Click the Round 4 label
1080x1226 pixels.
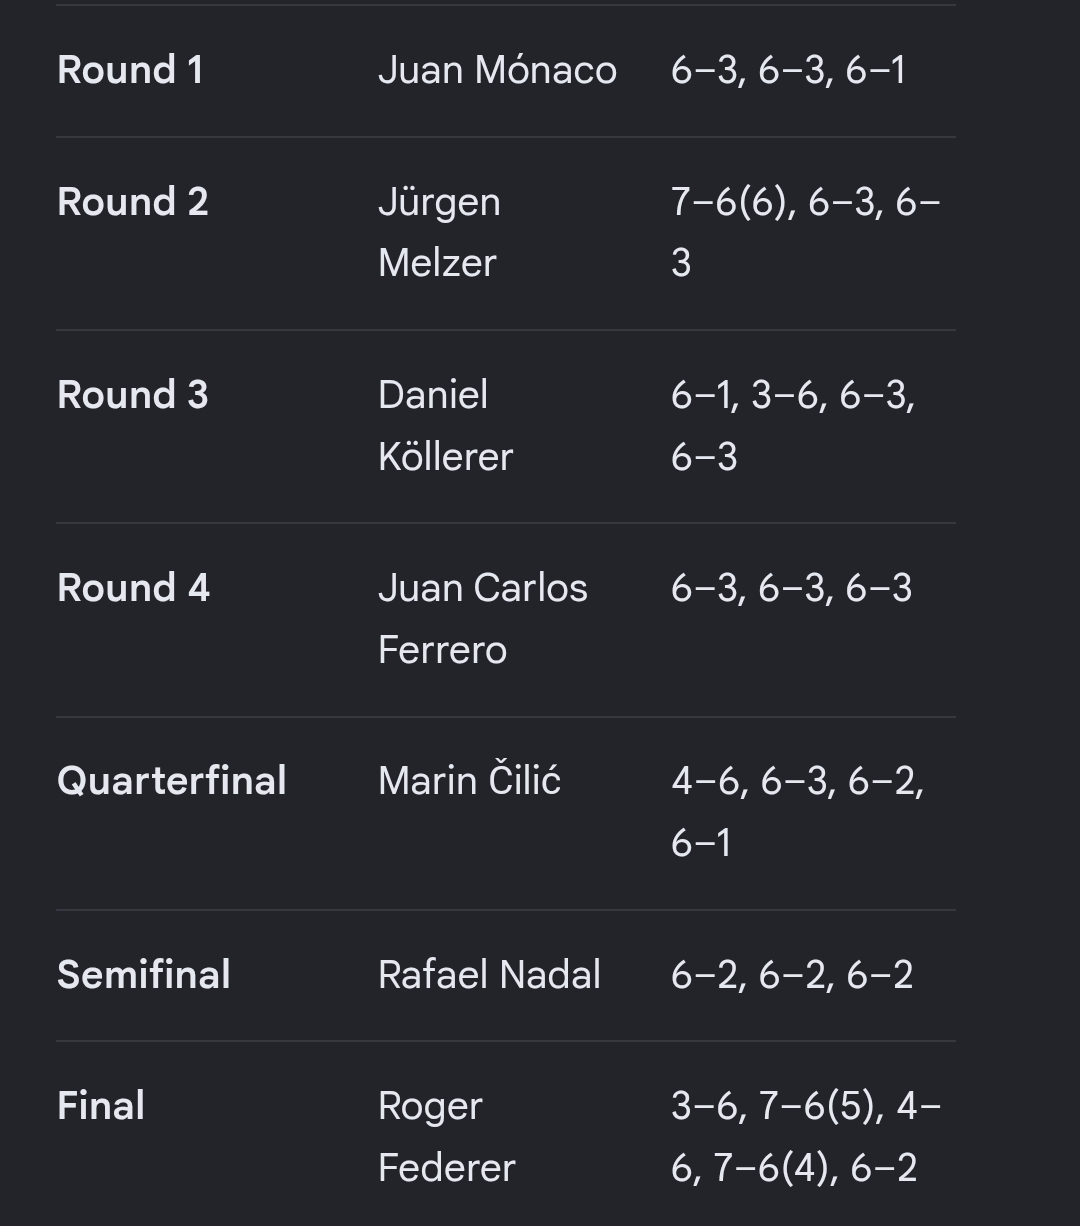(133, 588)
